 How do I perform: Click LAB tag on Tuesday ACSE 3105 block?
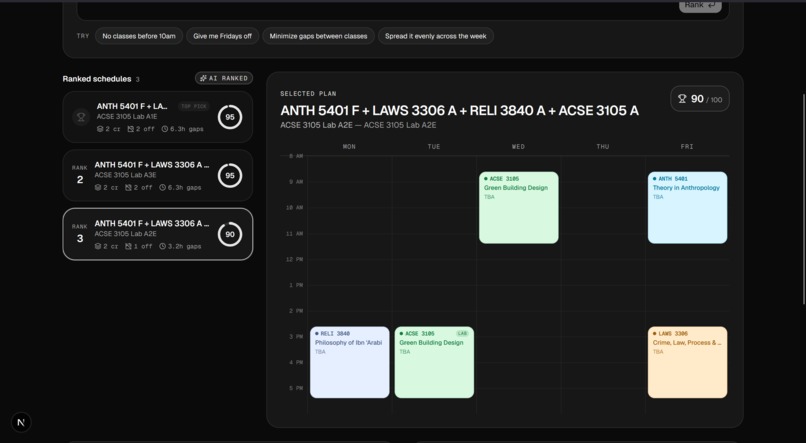pyautogui.click(x=462, y=334)
